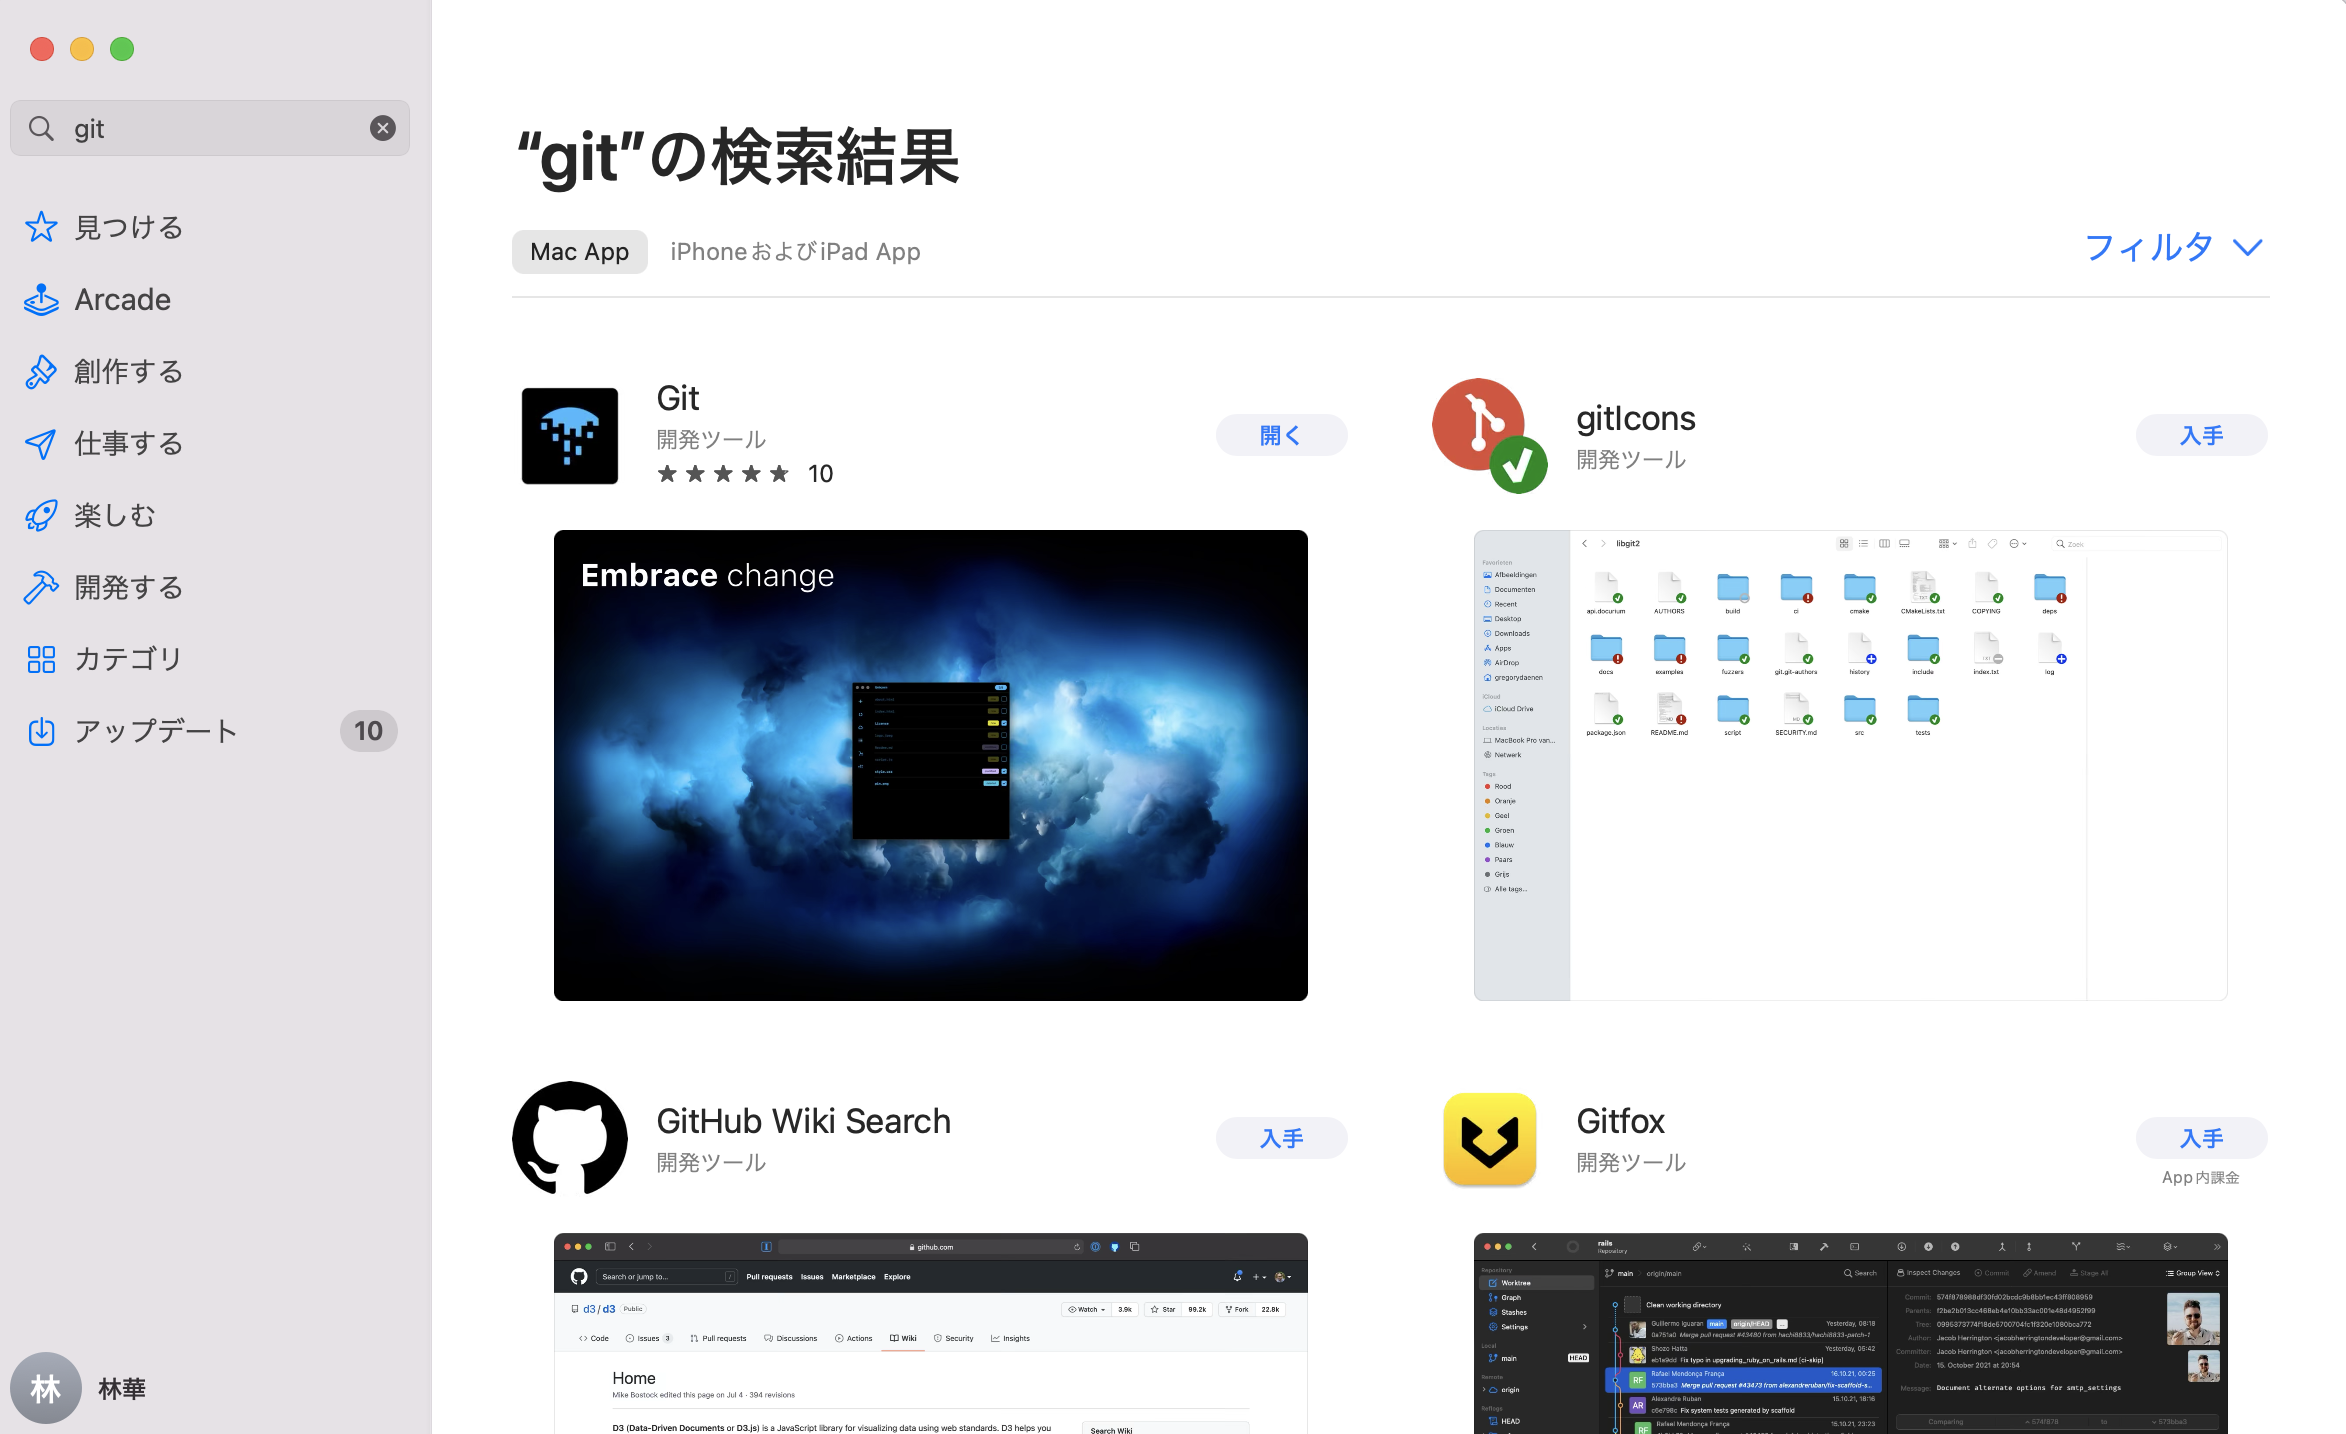
Task: Open the gitIcons Finder screenshot
Action: [x=1851, y=765]
